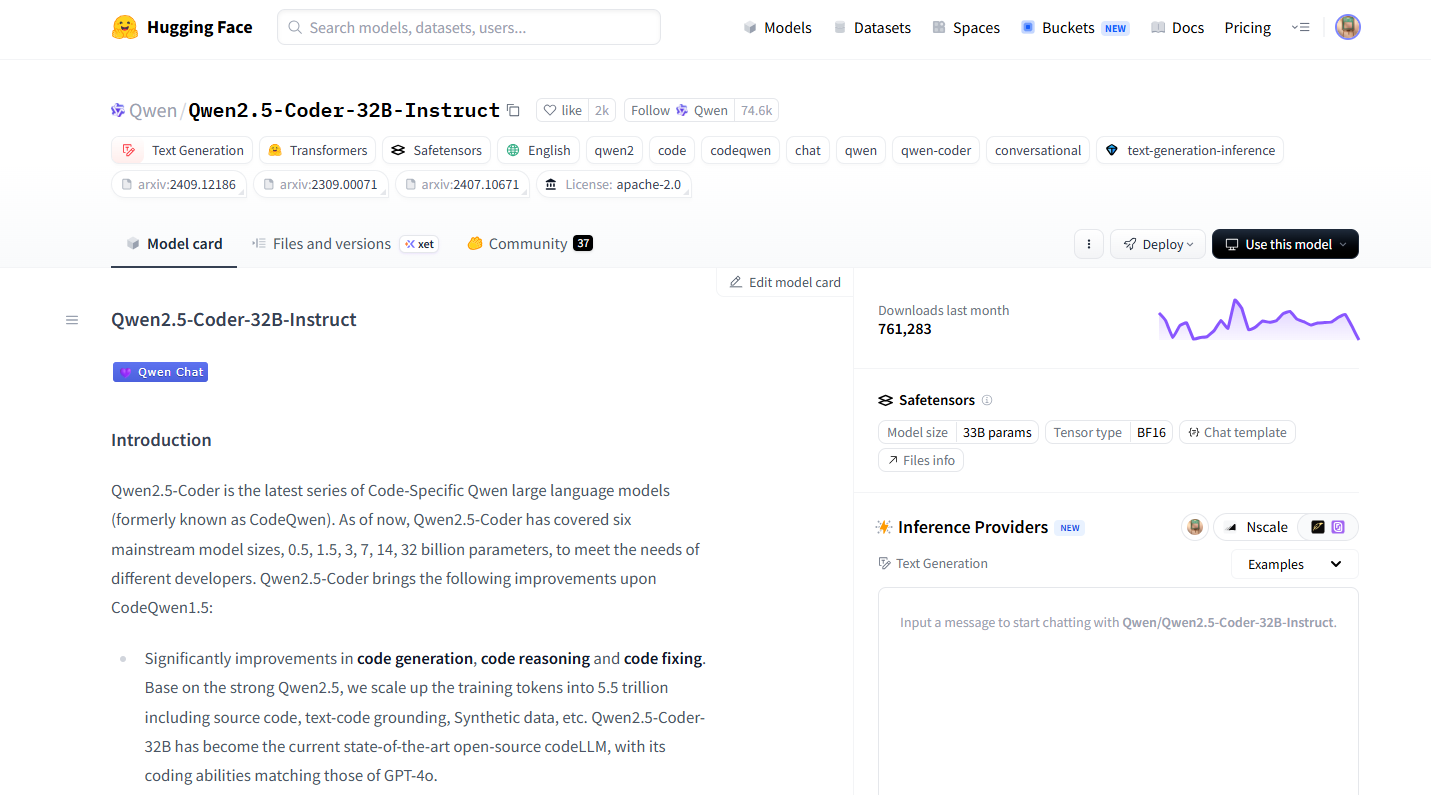This screenshot has width=1431, height=795.
Task: Open the three-dot more options button
Action: 1088,244
